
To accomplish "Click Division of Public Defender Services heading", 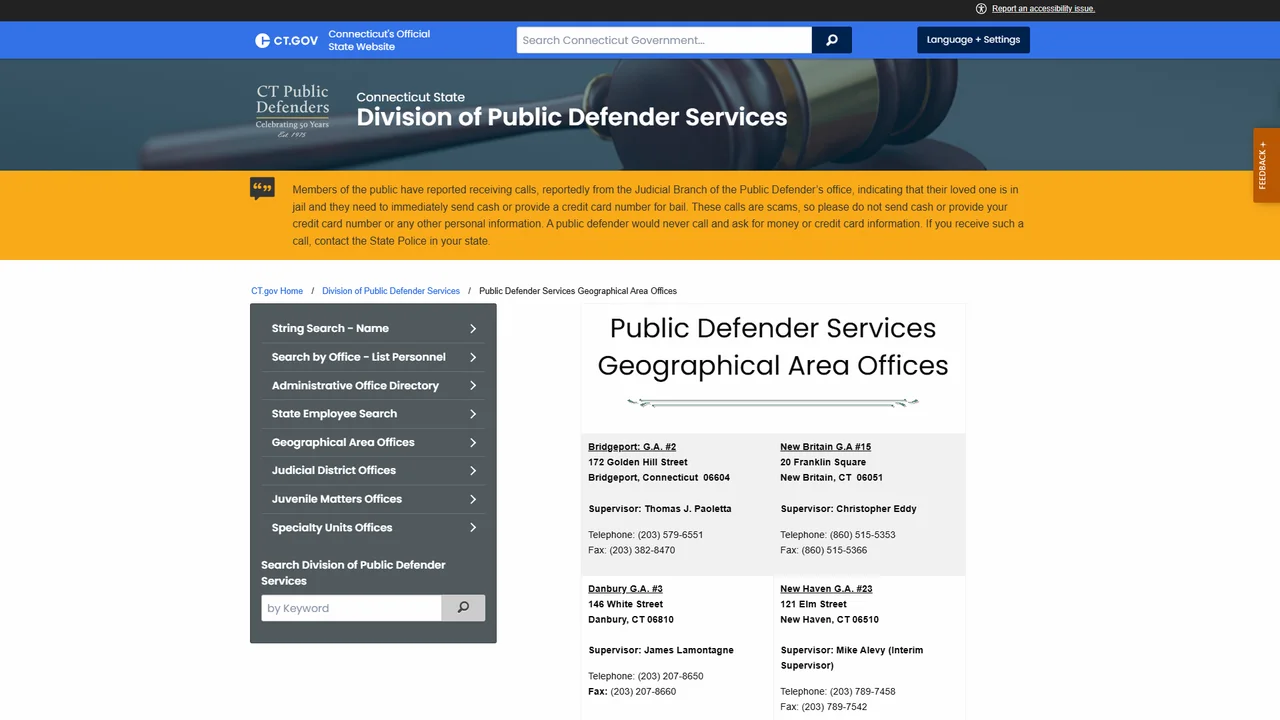I will click(572, 117).
